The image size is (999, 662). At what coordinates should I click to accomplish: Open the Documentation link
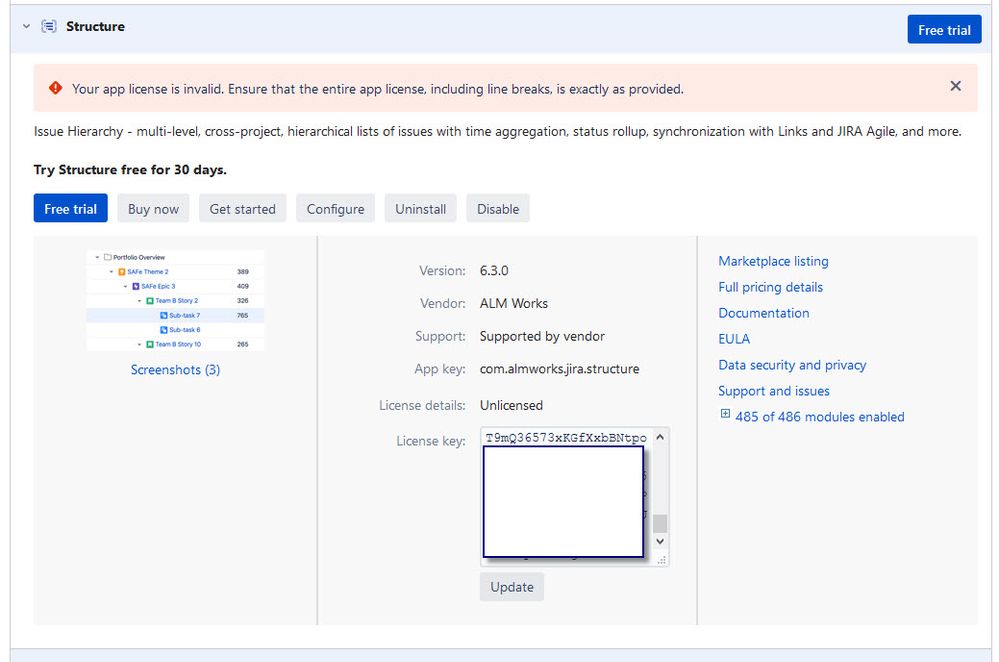pyautogui.click(x=764, y=313)
